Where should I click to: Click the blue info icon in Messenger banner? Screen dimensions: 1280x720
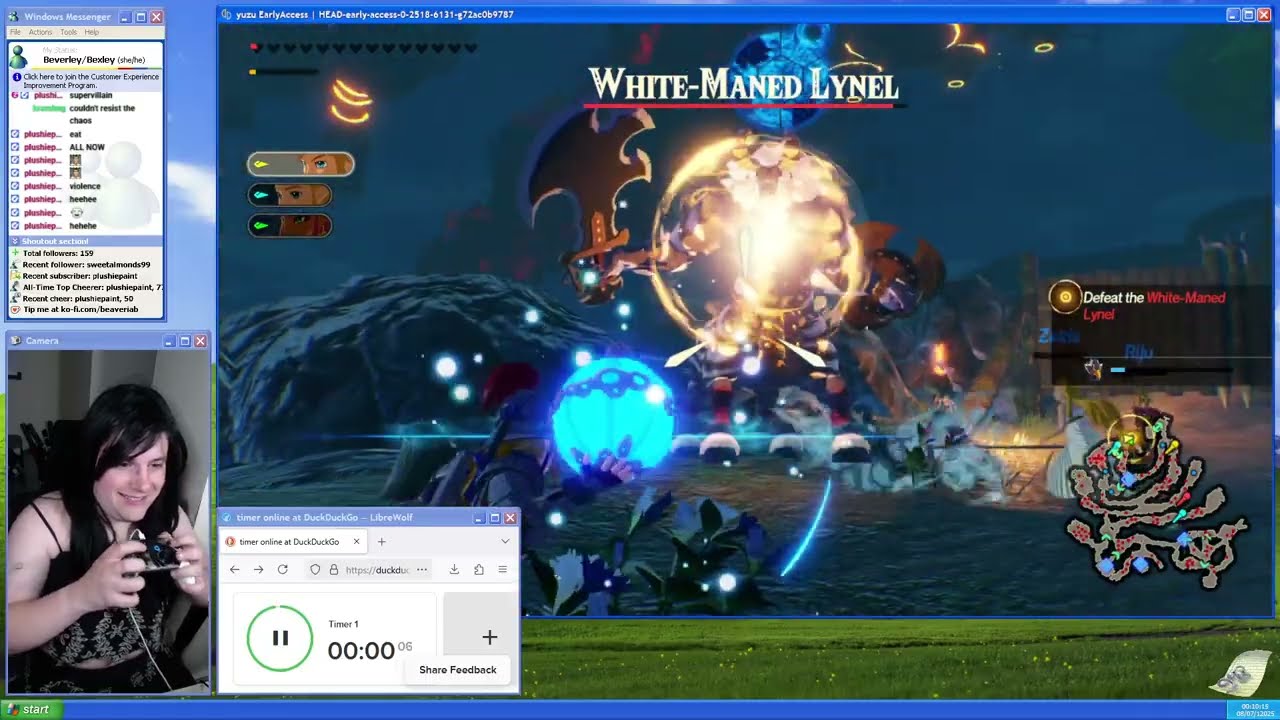(17, 76)
